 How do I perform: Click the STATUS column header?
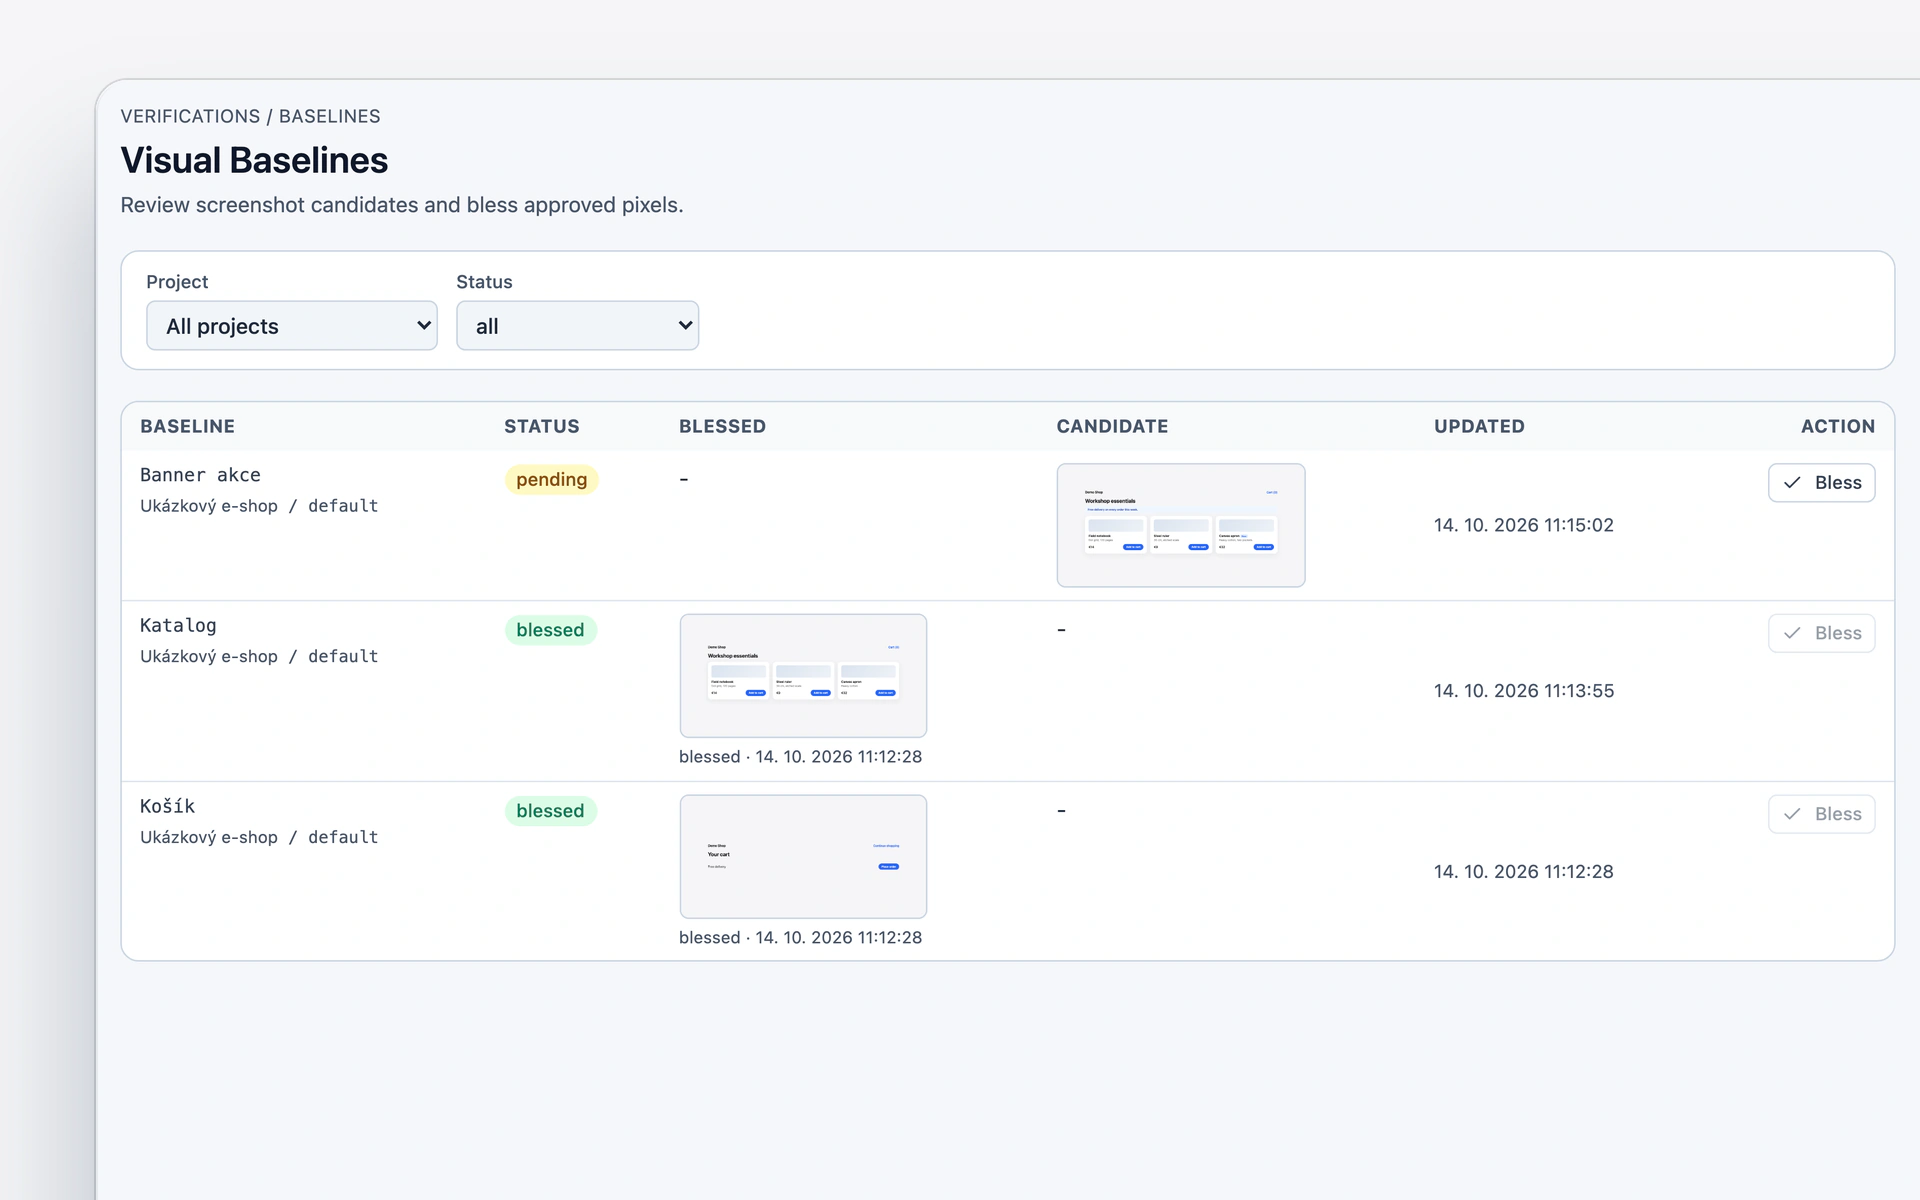541,426
